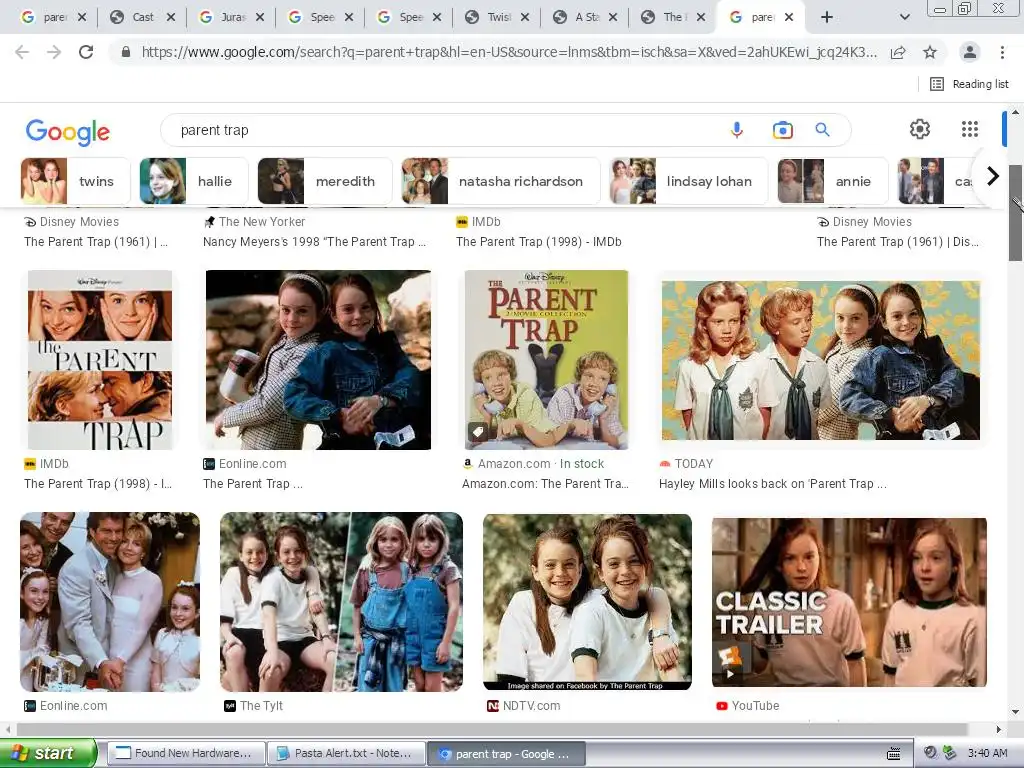
Task: Click the on-screen keyboard tray icon
Action: click(x=894, y=754)
